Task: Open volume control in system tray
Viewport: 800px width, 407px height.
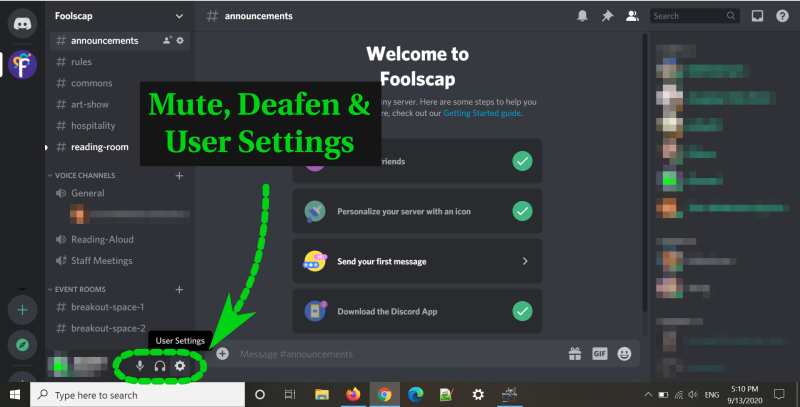Action: (x=693, y=394)
